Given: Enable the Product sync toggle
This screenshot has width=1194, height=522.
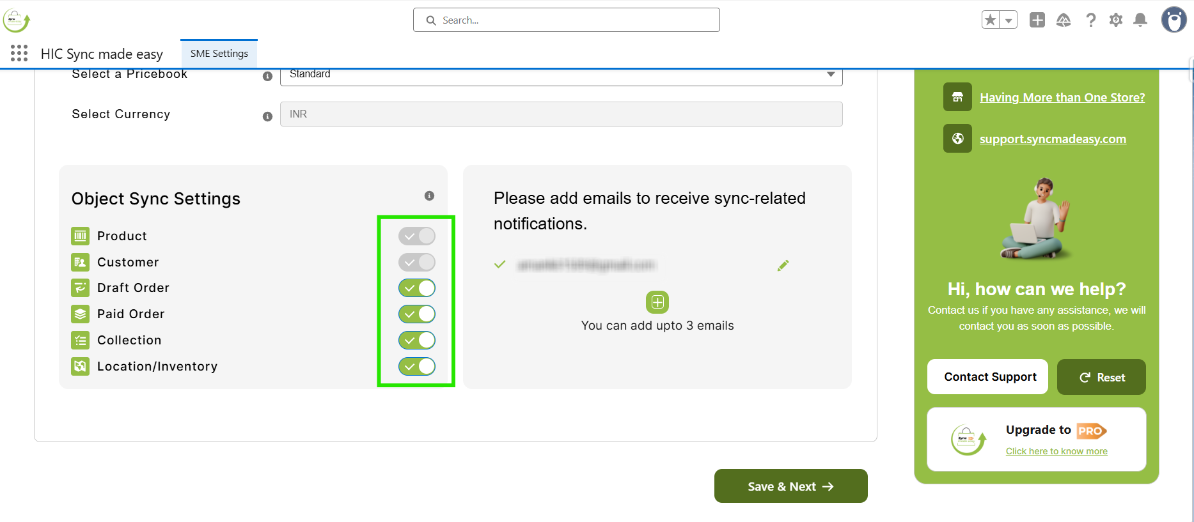Looking at the screenshot, I should [x=417, y=236].
